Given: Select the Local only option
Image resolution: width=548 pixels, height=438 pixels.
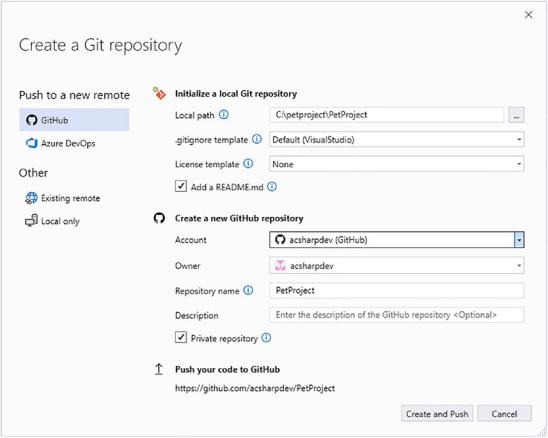Looking at the screenshot, I should click(52, 221).
